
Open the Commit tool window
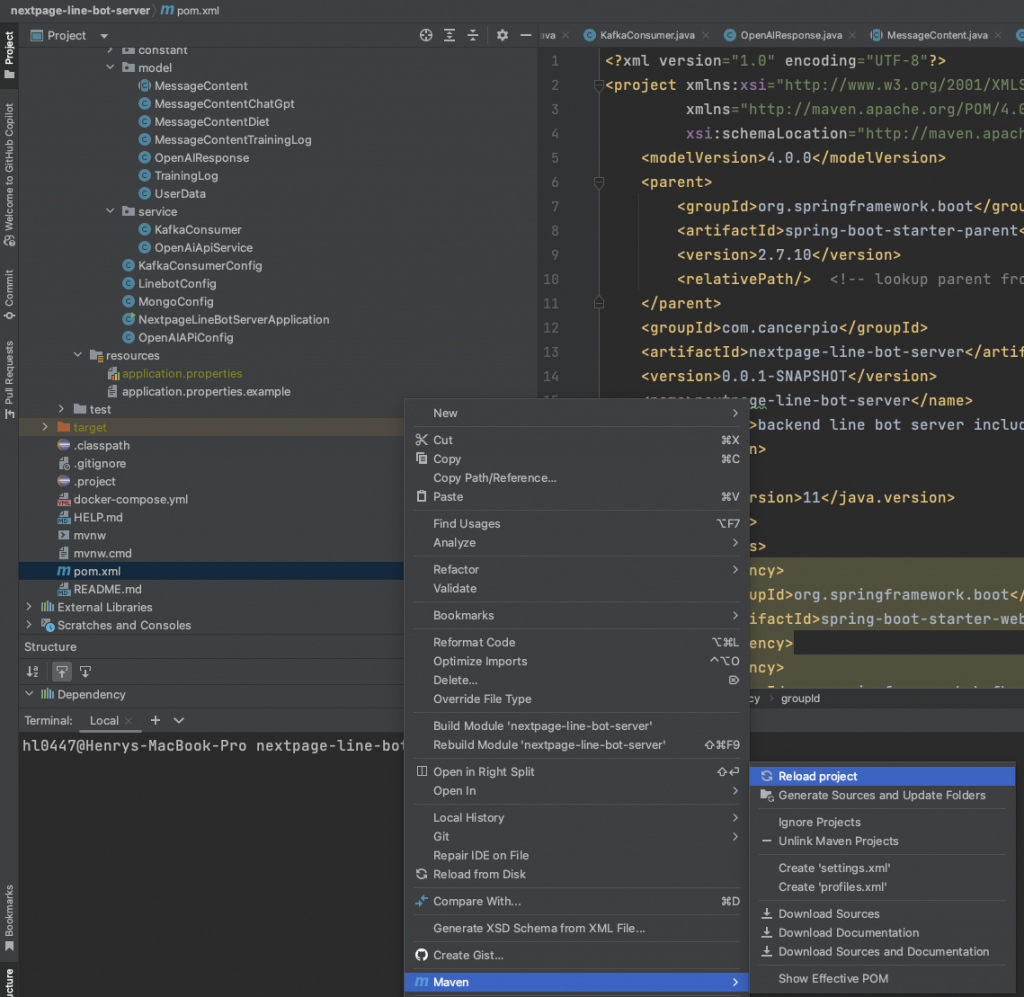click(x=9, y=294)
